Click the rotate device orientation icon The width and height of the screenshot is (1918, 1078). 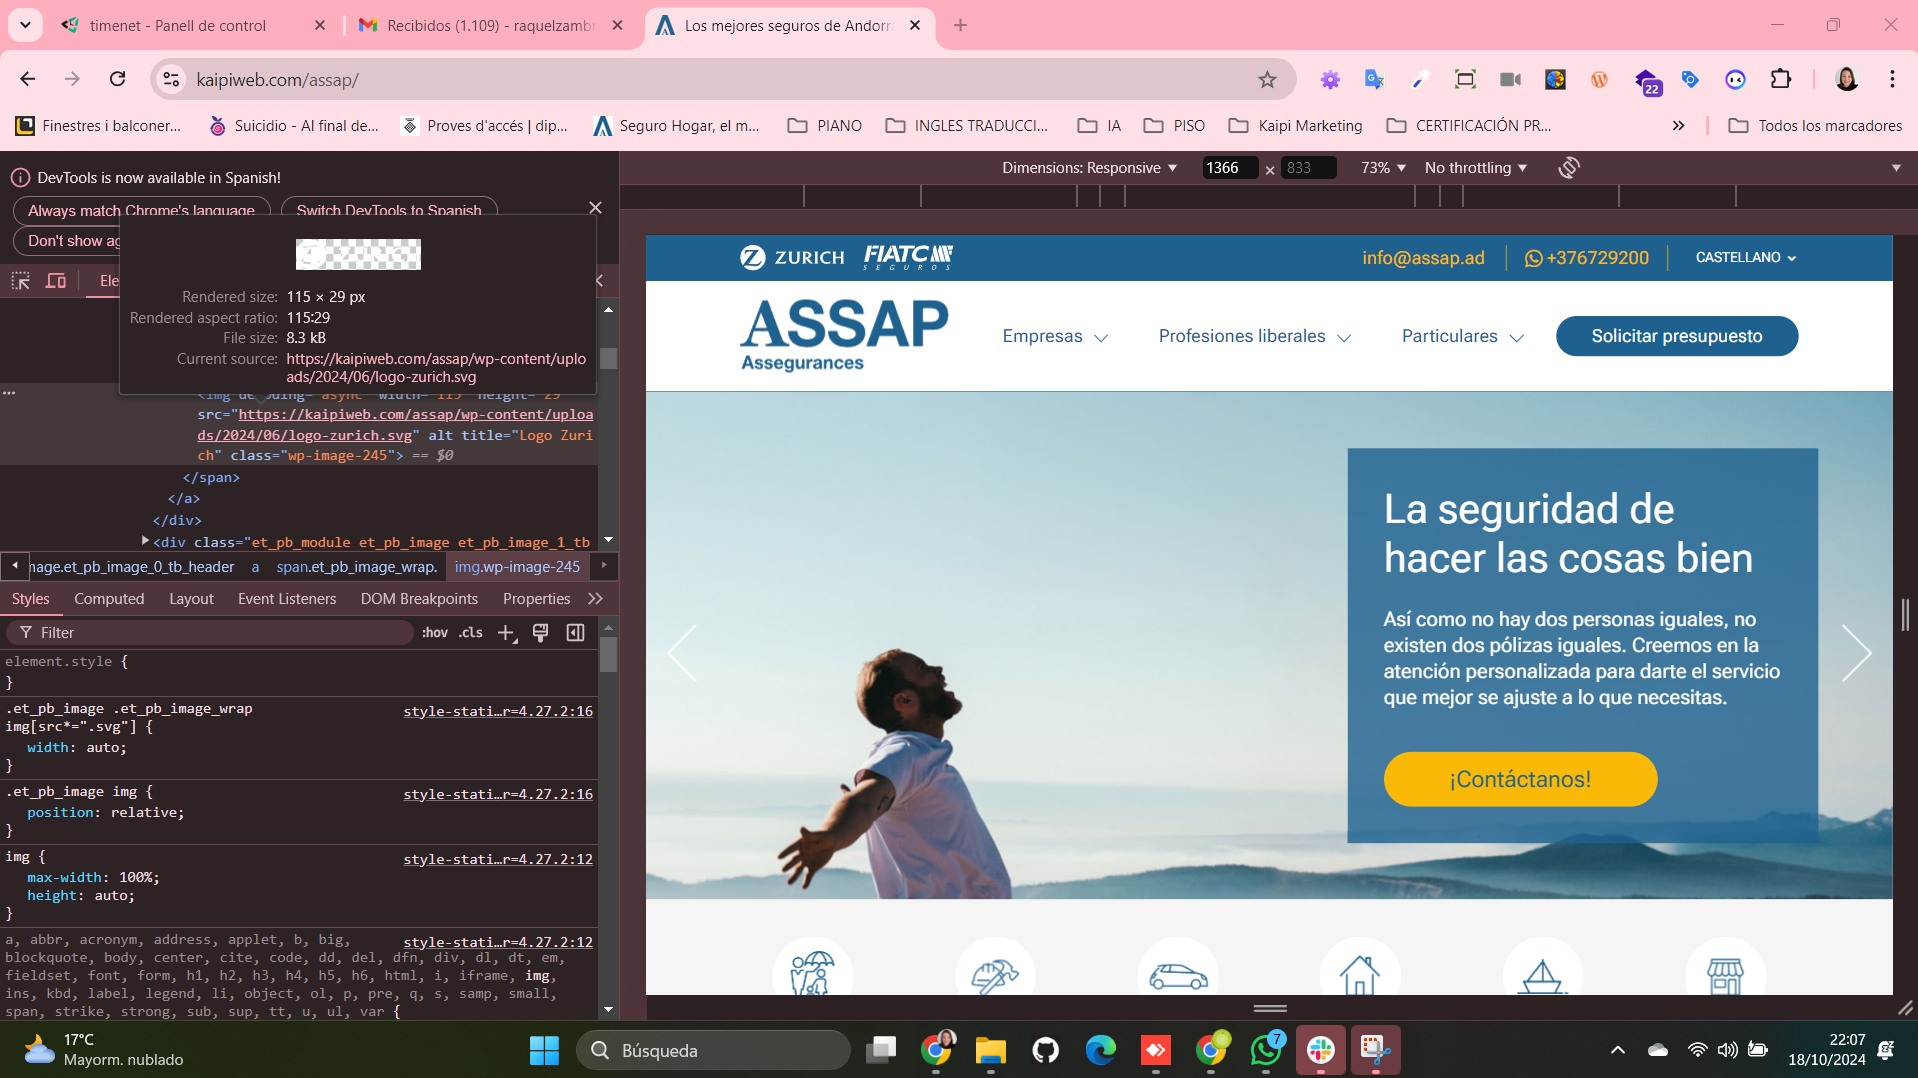(x=1569, y=168)
